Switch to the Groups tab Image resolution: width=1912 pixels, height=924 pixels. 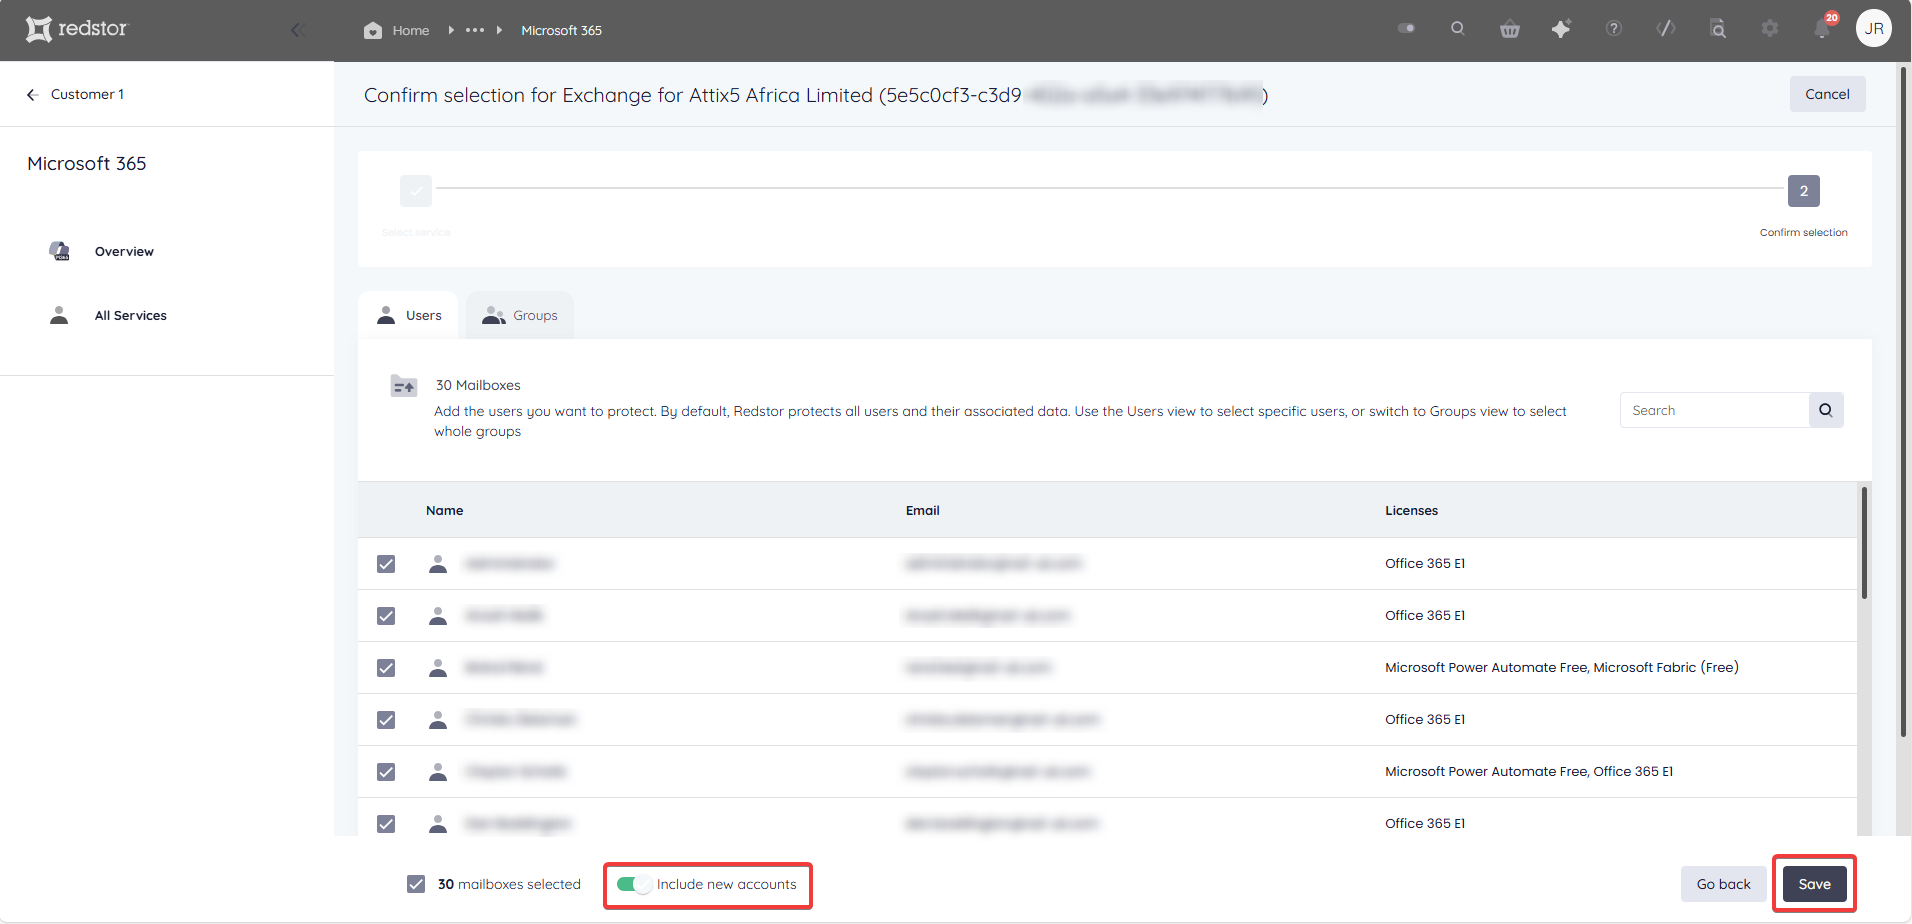coord(520,315)
